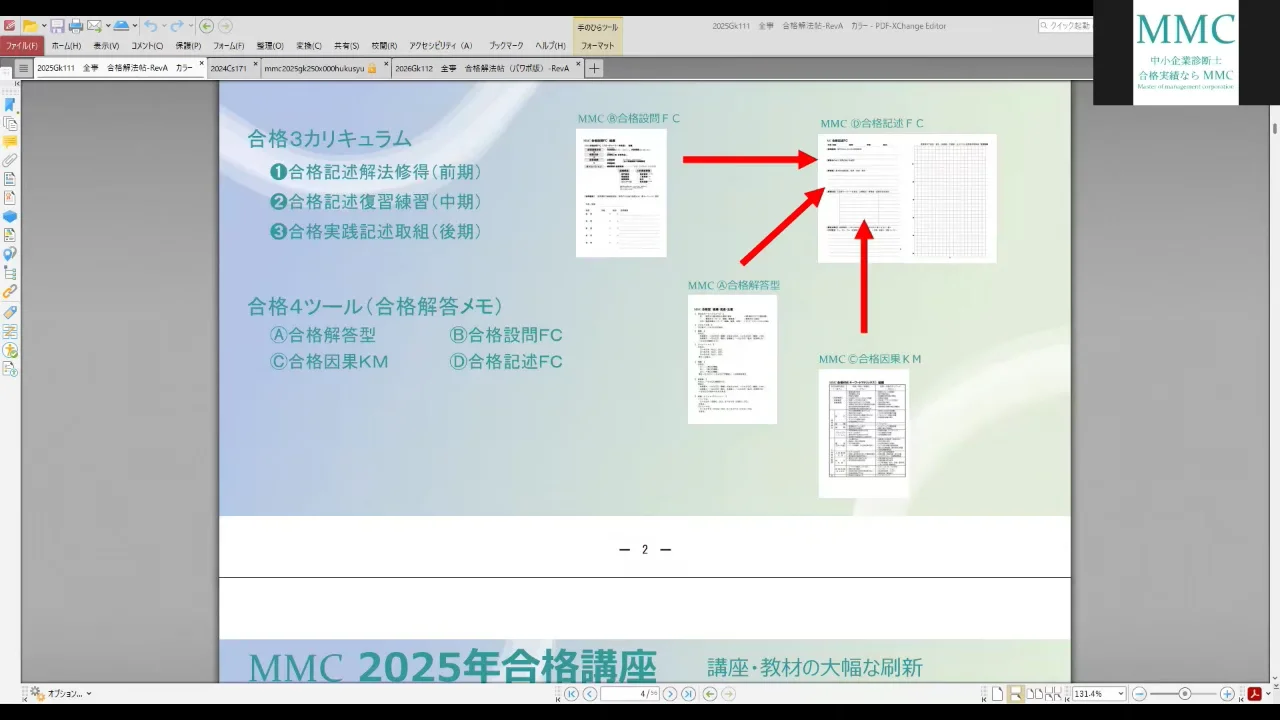Expand the Open folder dropdown arrow

(42, 26)
